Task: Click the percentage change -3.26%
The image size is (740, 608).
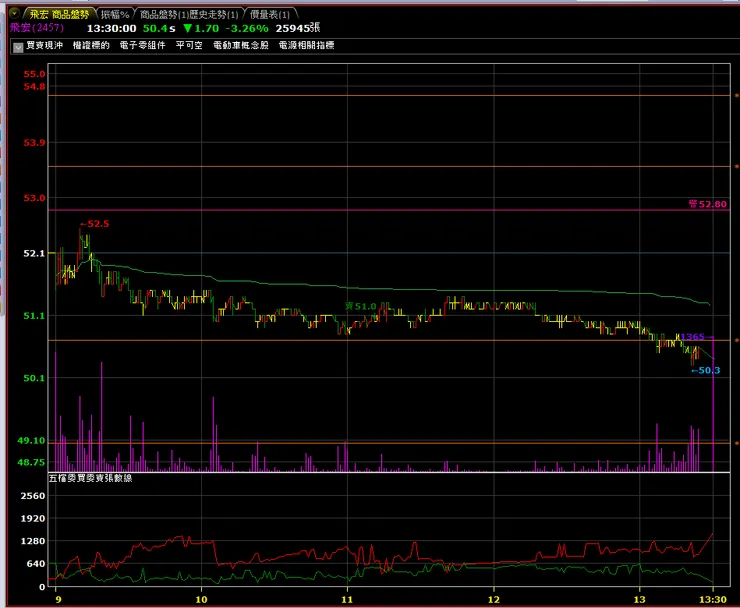Action: point(247,28)
